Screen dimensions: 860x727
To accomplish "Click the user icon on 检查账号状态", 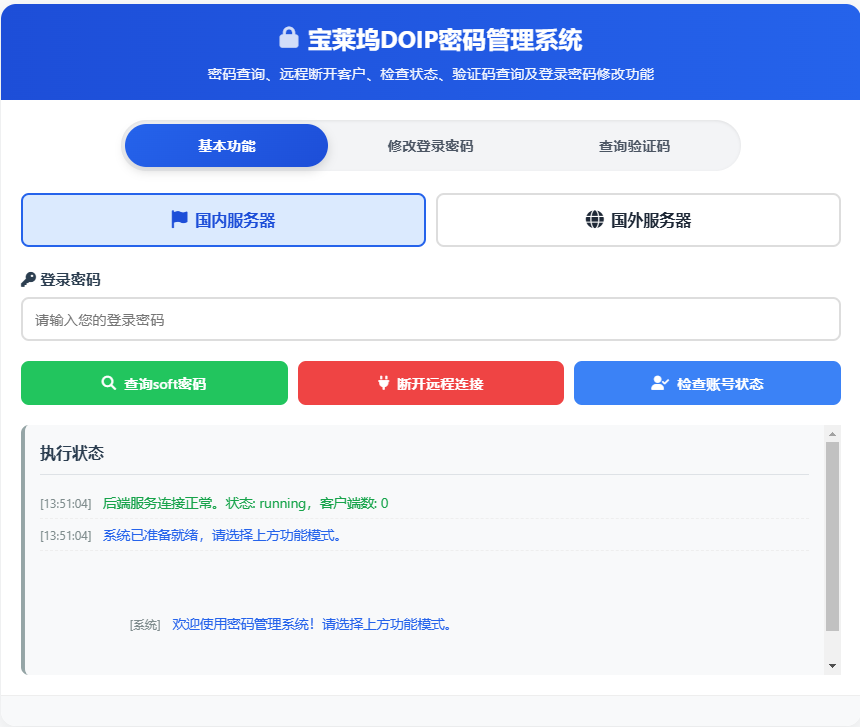I will [x=659, y=383].
